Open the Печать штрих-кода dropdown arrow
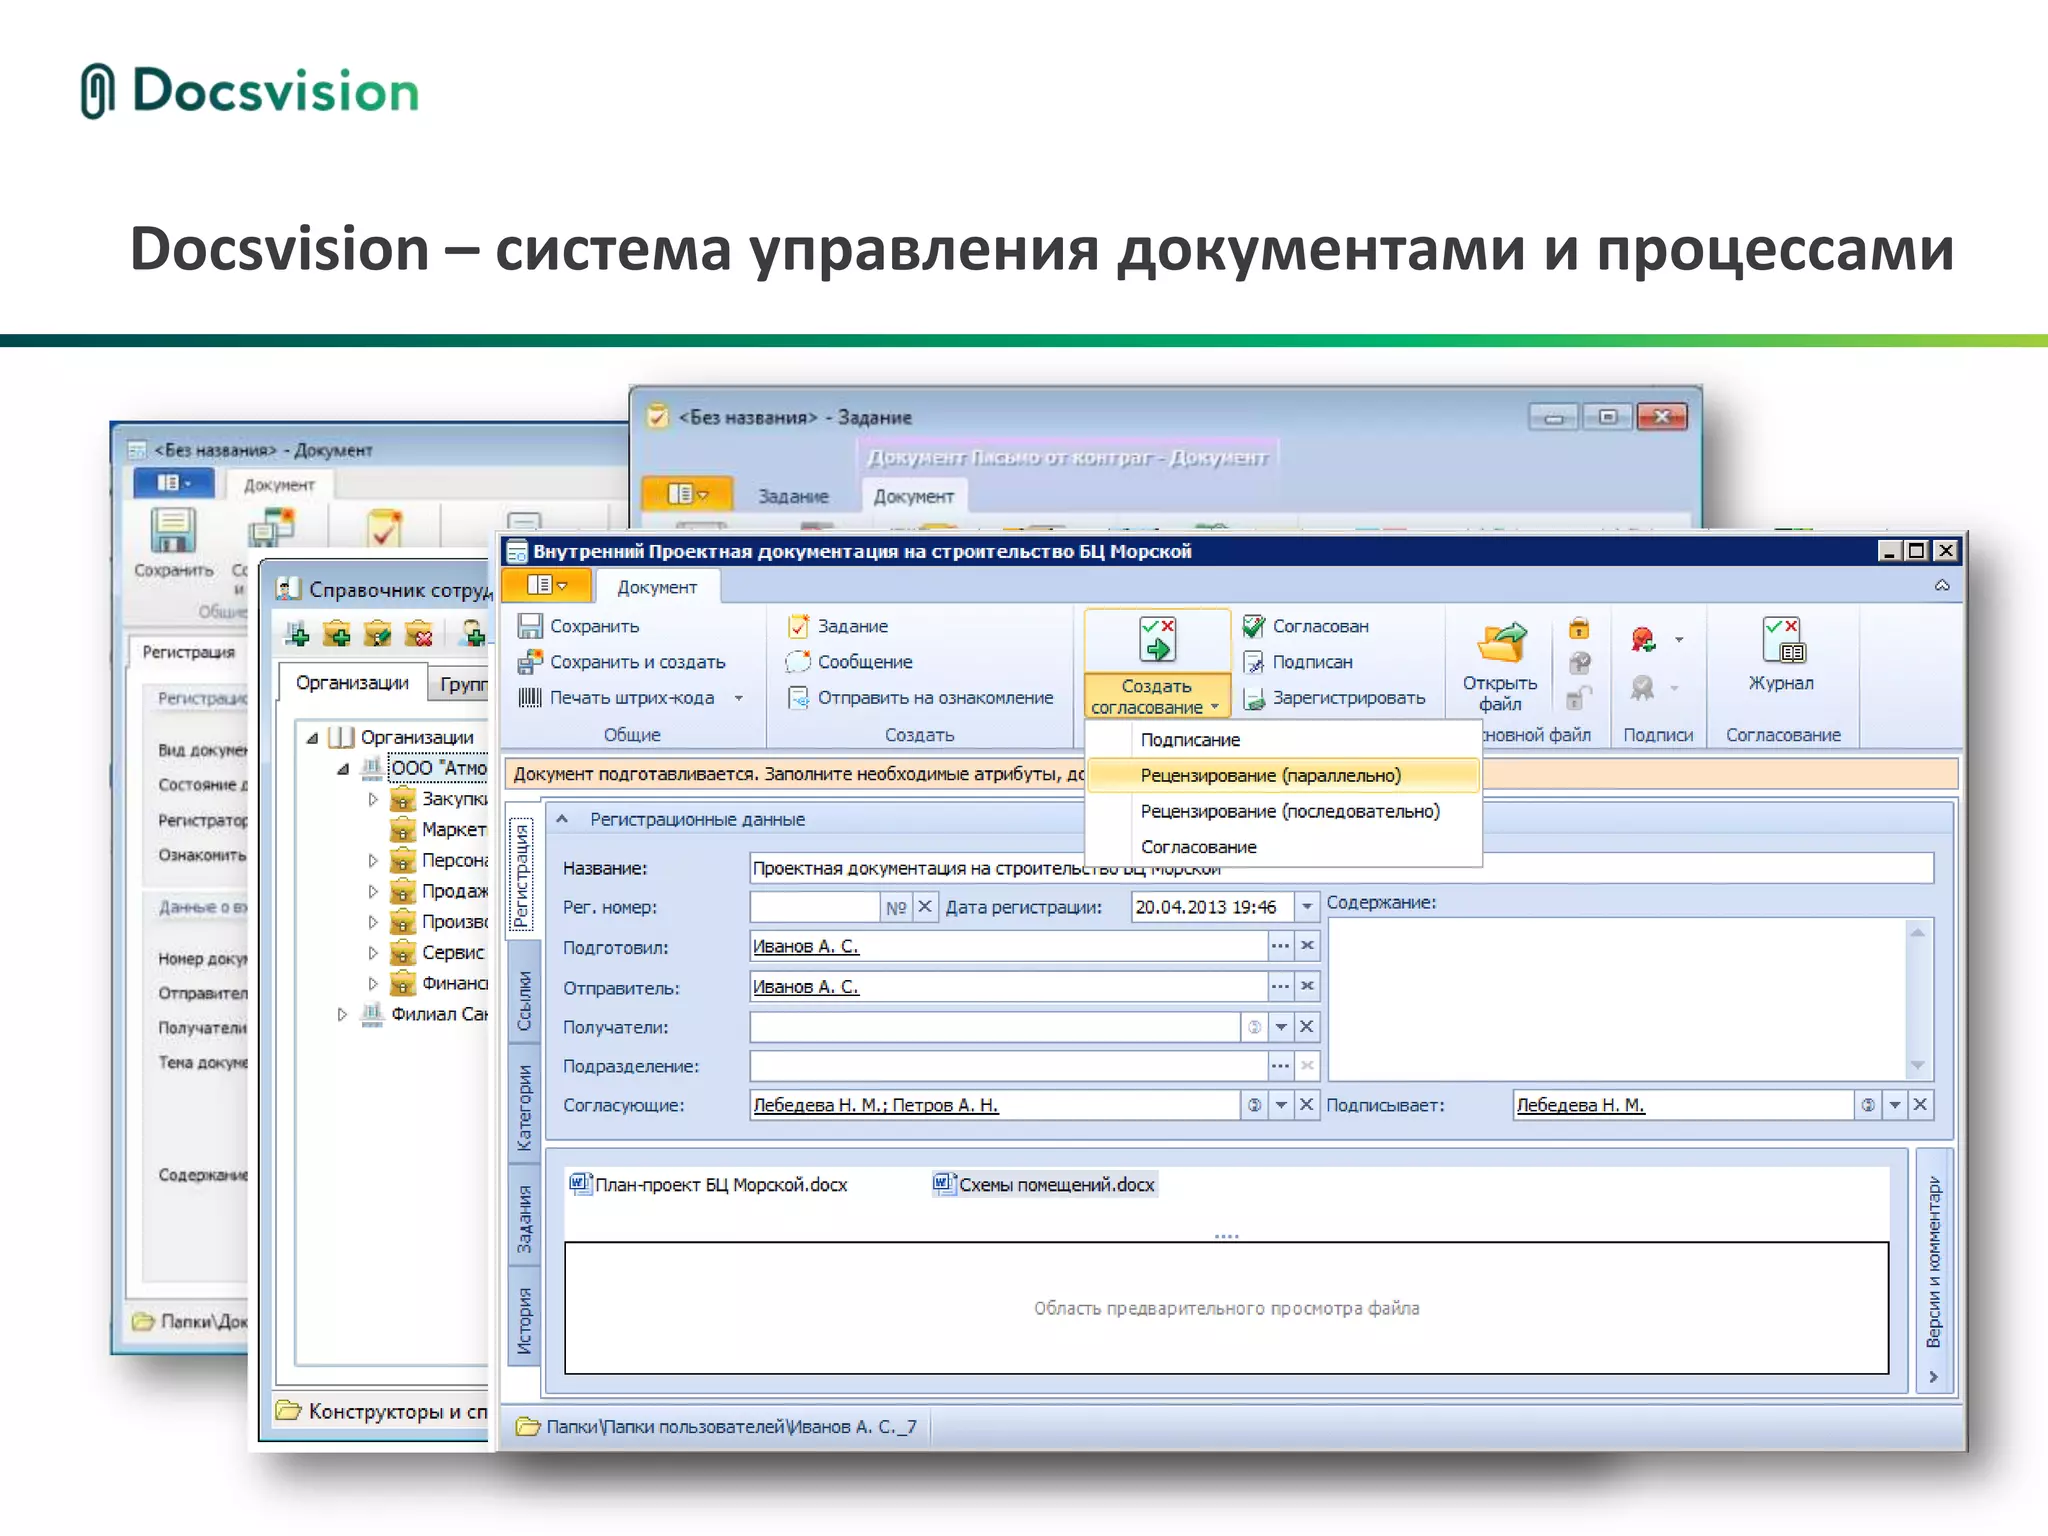2048x1536 pixels. [x=739, y=698]
